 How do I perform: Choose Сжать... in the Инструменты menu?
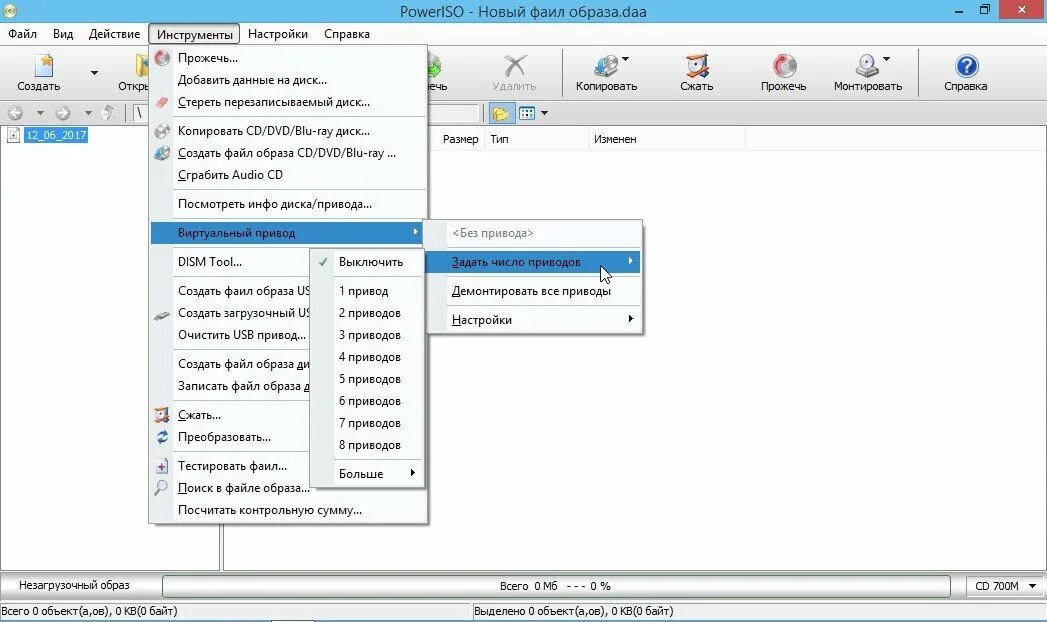click(230, 415)
